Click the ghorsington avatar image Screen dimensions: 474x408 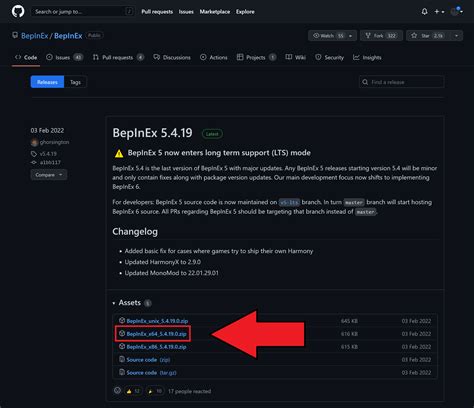(x=34, y=143)
